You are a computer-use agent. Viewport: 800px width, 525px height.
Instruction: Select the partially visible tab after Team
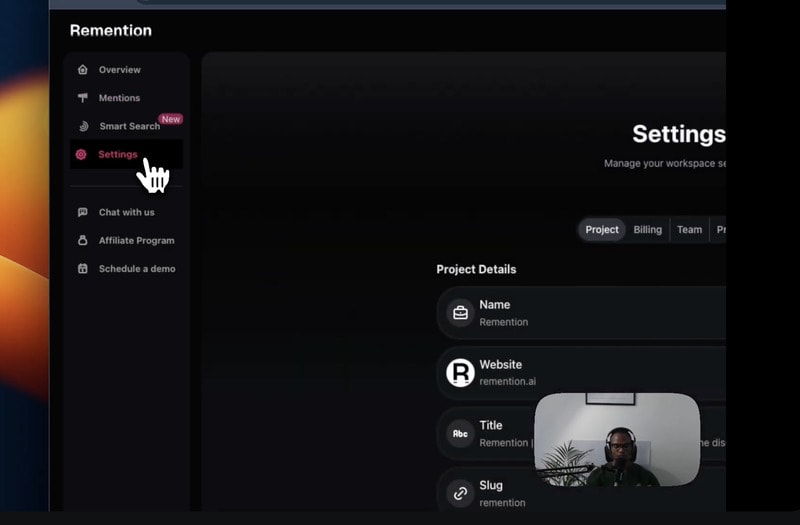[x=719, y=230]
